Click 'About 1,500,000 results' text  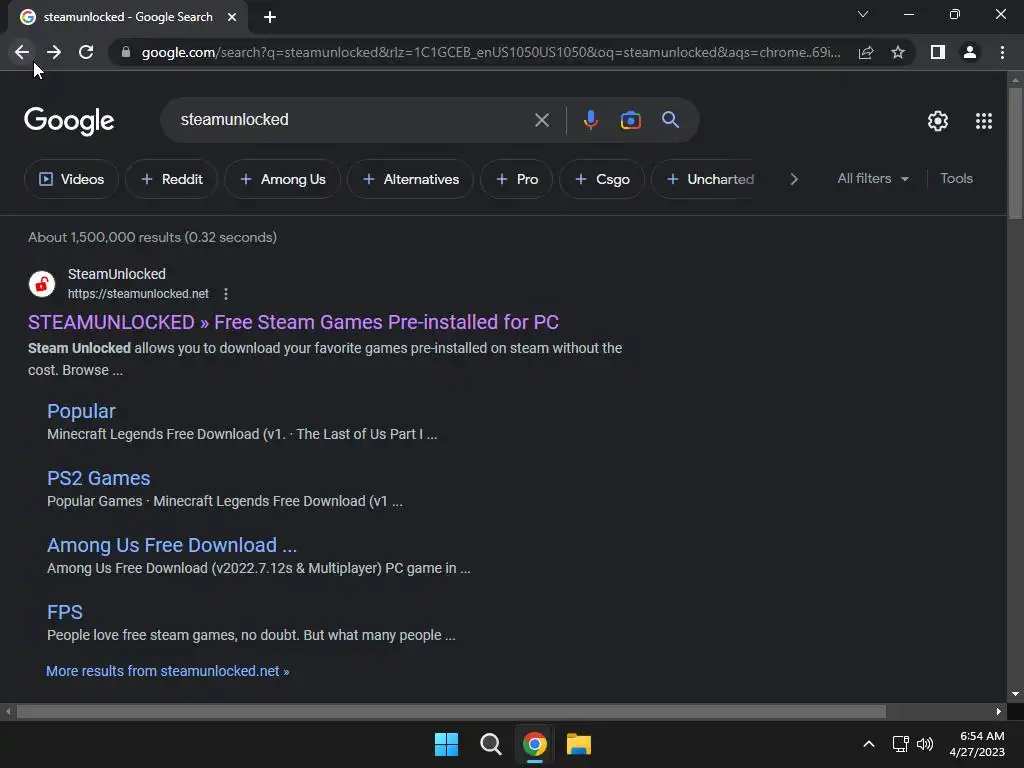[x=103, y=237]
